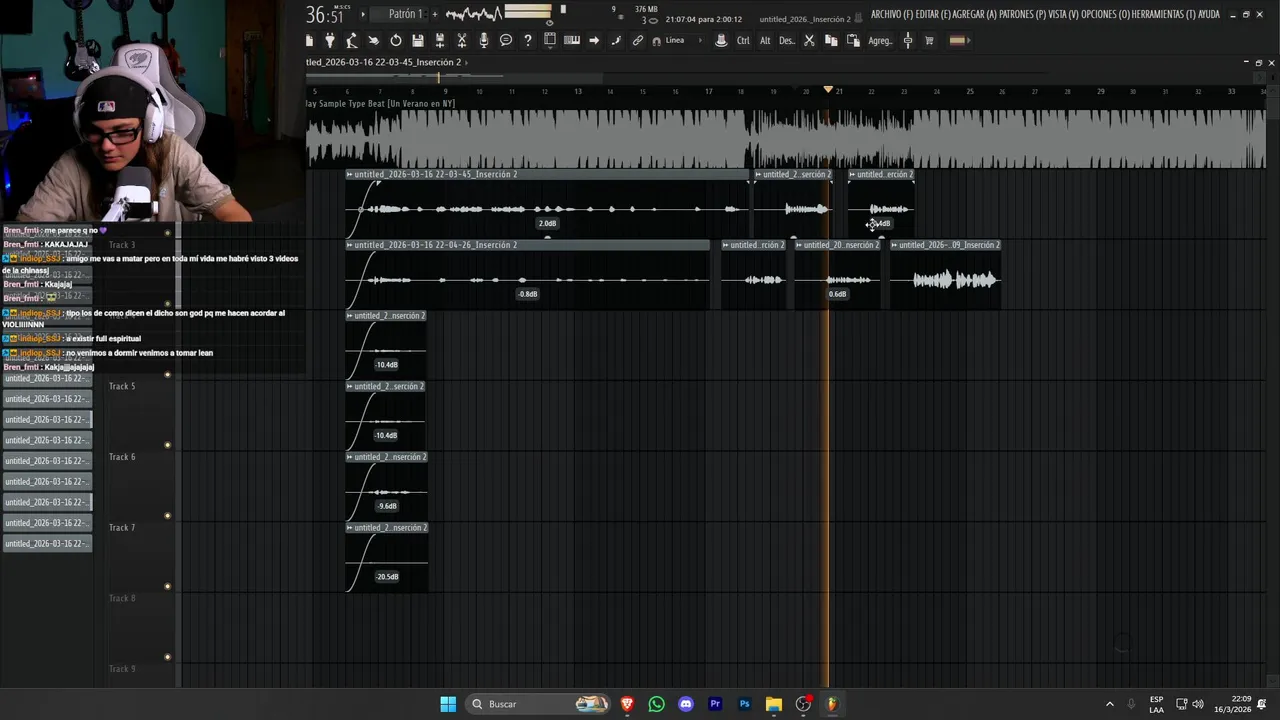Click the circular arrow undo-history icon
This screenshot has height=720, width=1280.
(396, 41)
